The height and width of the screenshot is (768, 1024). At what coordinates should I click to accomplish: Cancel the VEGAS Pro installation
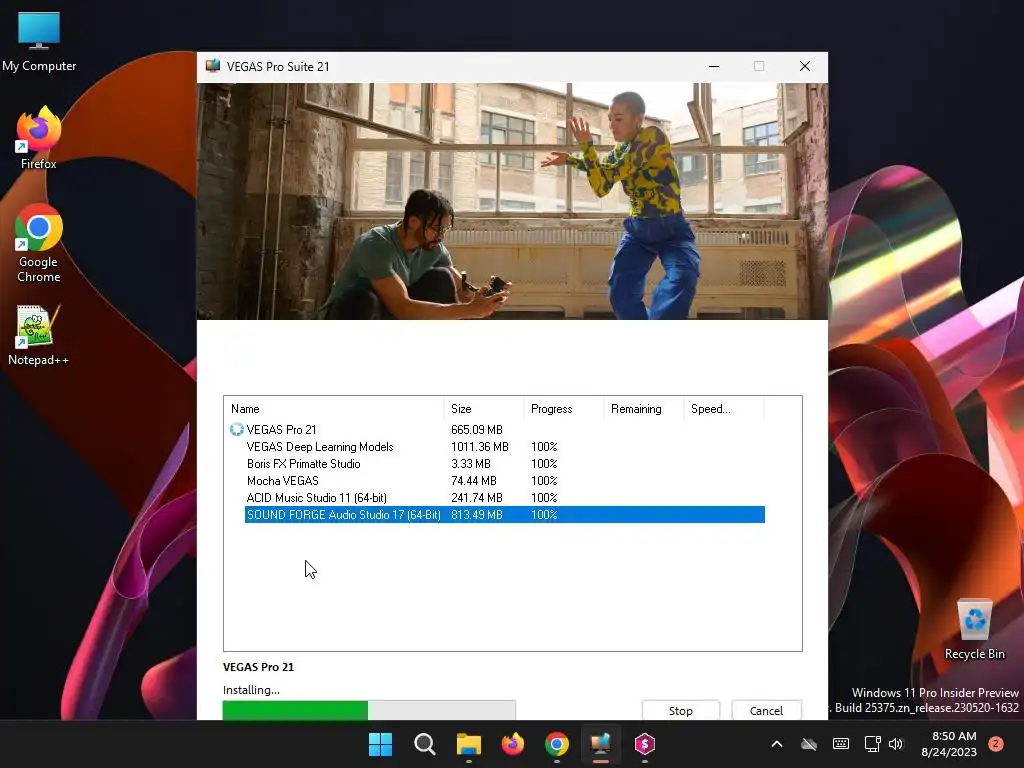(766, 711)
